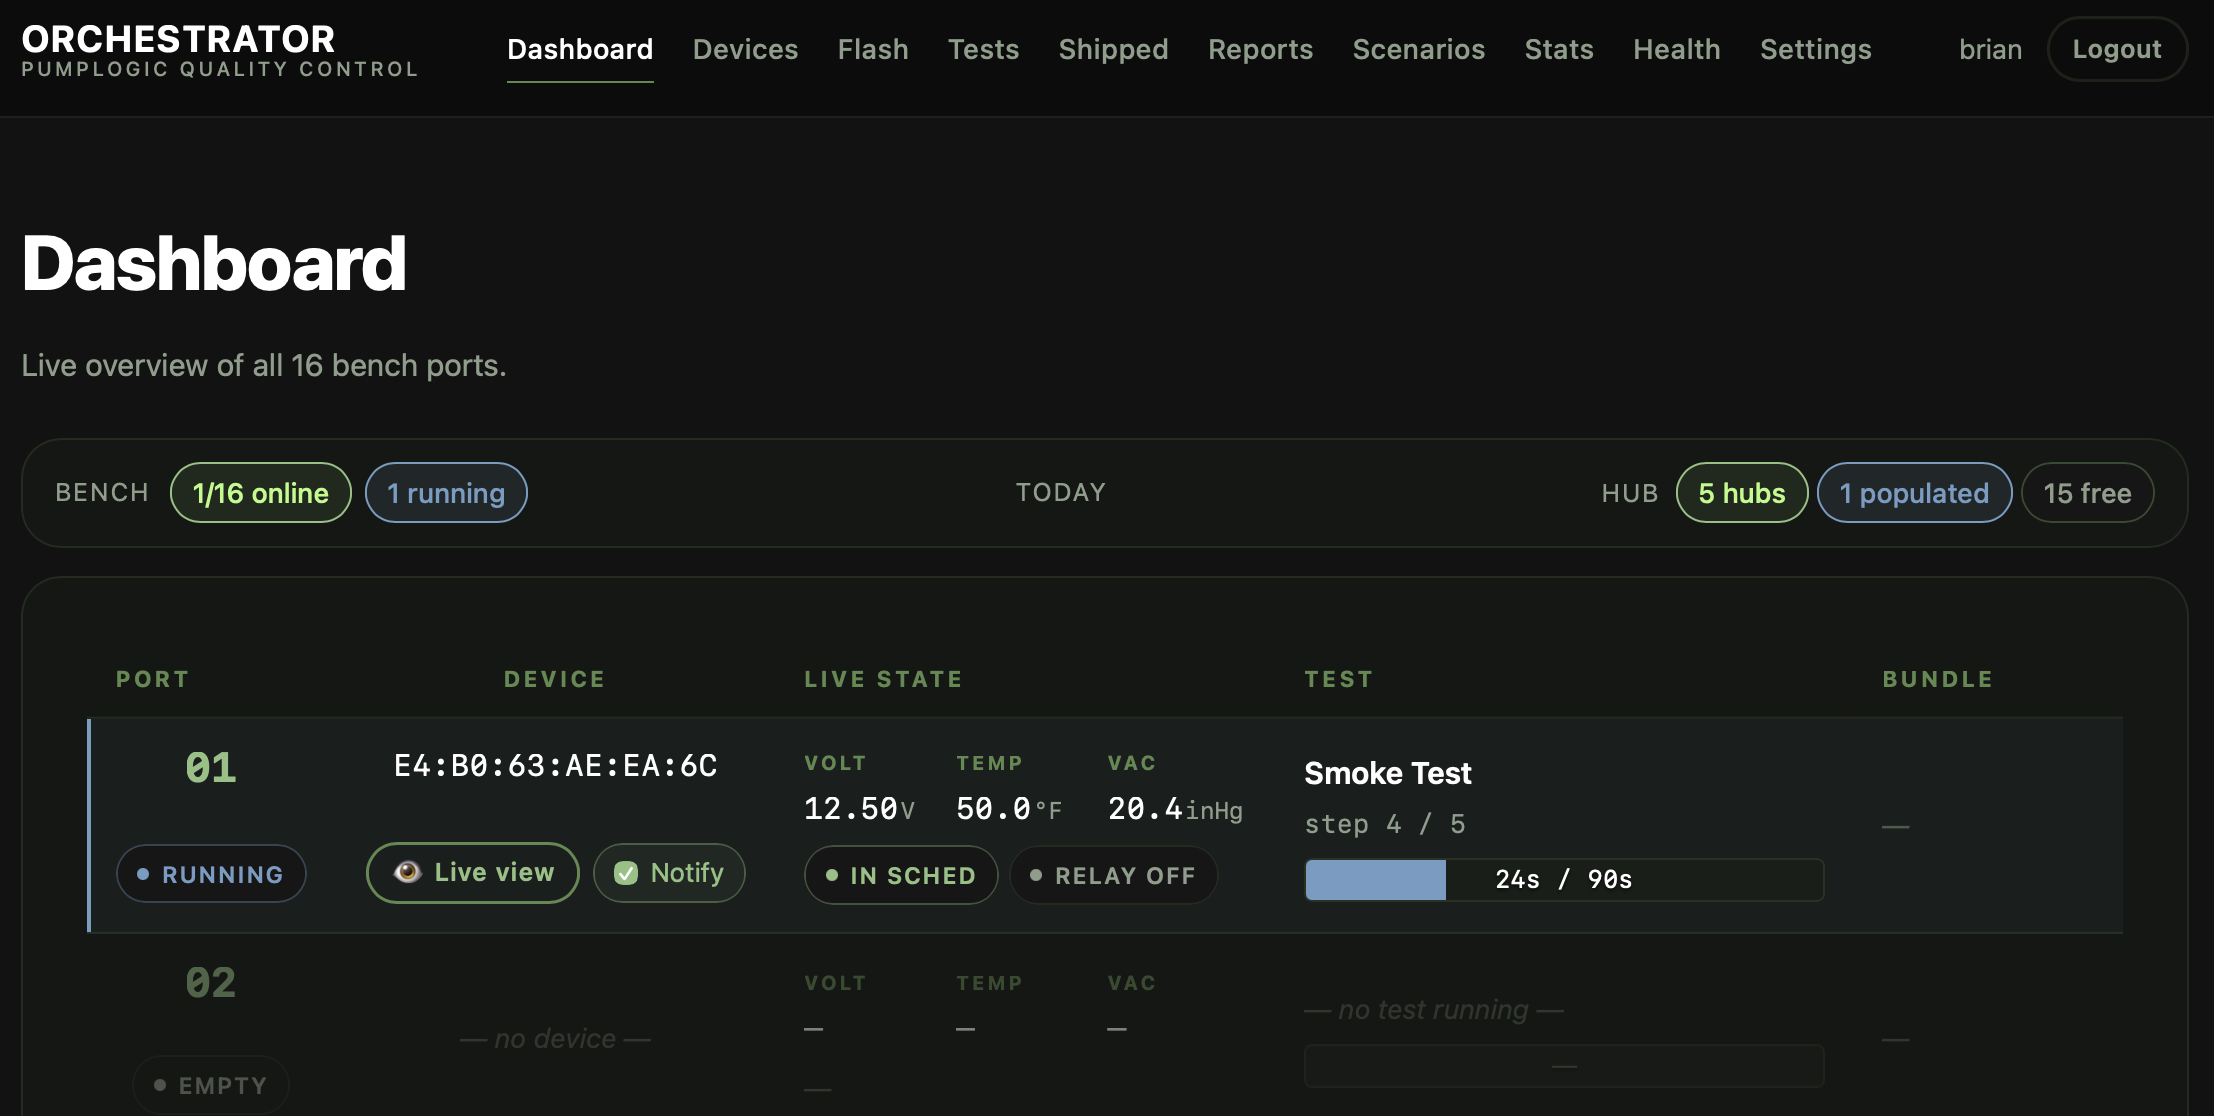
Task: Click the 1 populated pill
Action: [1914, 493]
